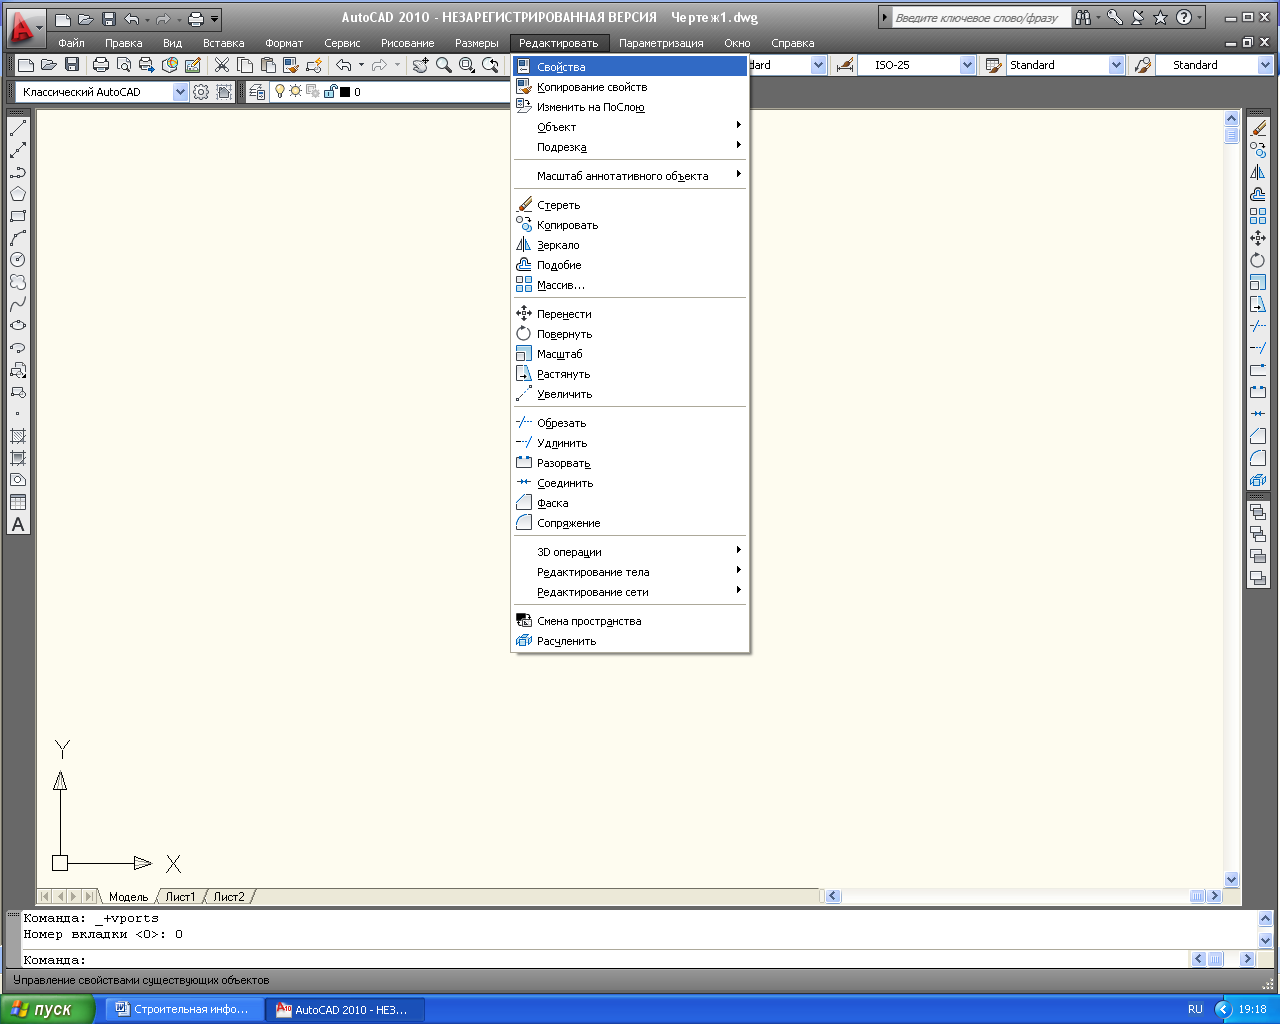1280x1024 pixels.
Task: Click the пуск Start button
Action: [x=47, y=1009]
